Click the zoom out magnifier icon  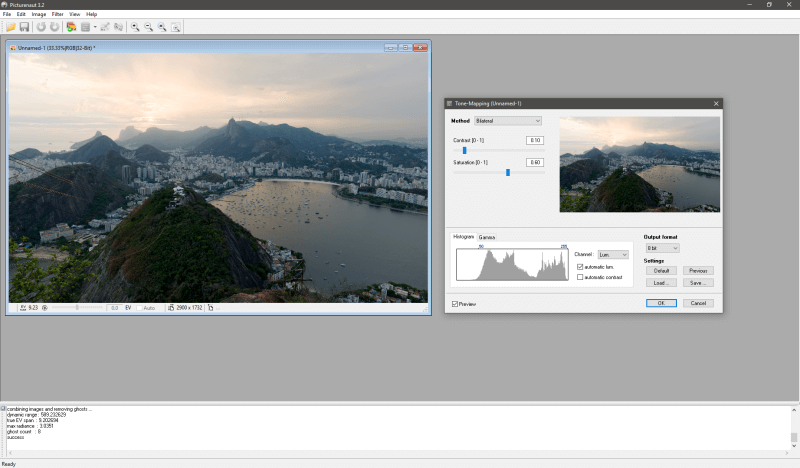(x=148, y=27)
